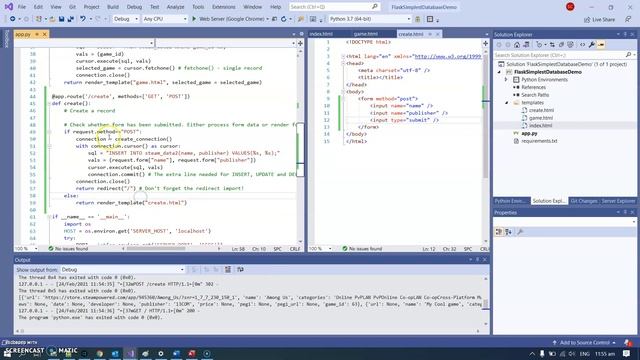Open Properties wrench icon in Solution Explorer

tap(591, 44)
